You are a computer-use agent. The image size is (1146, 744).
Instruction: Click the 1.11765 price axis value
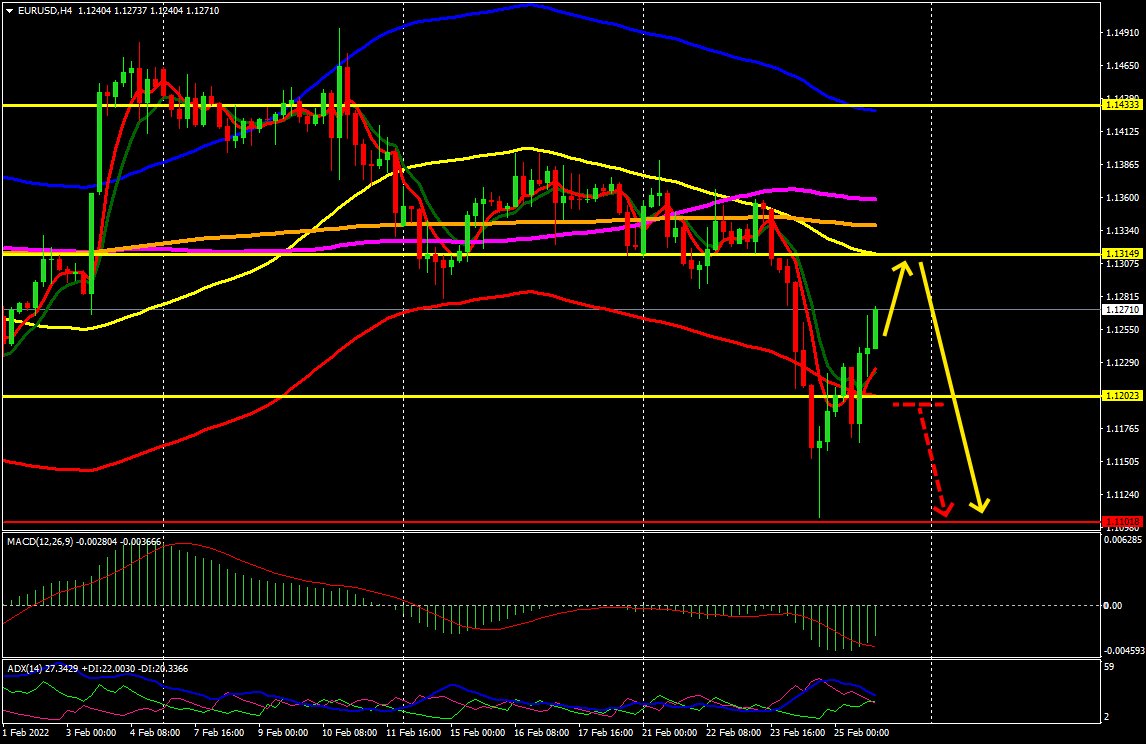click(x=1123, y=428)
